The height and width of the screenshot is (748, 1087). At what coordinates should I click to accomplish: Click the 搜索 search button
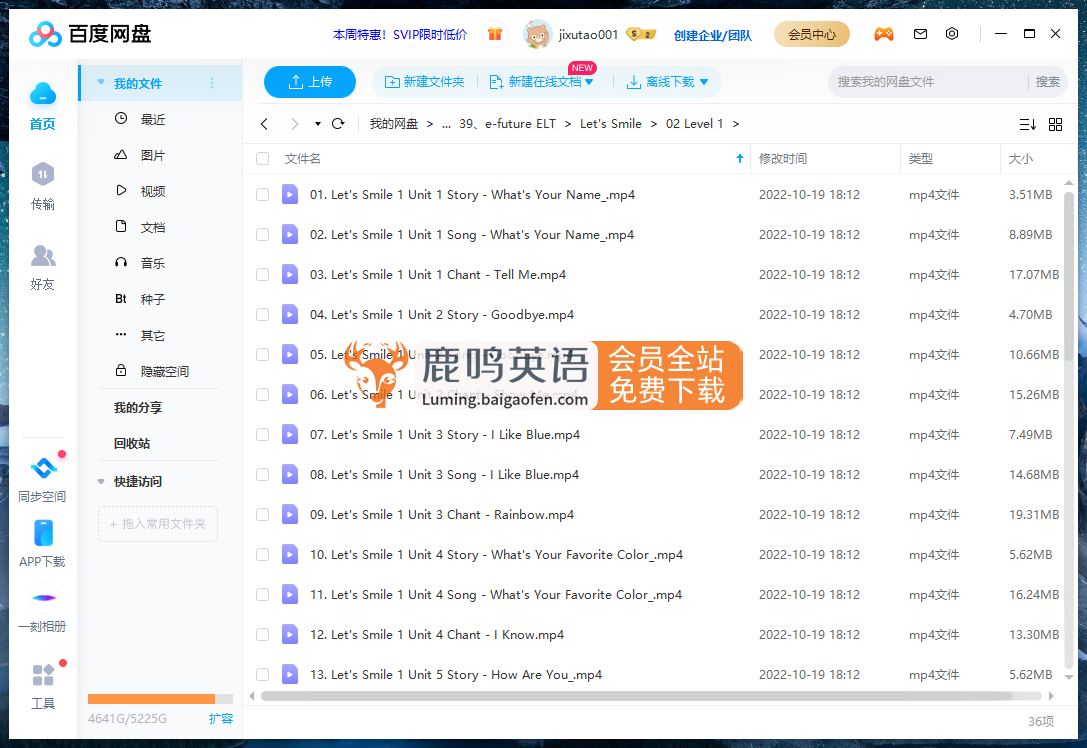click(1047, 82)
